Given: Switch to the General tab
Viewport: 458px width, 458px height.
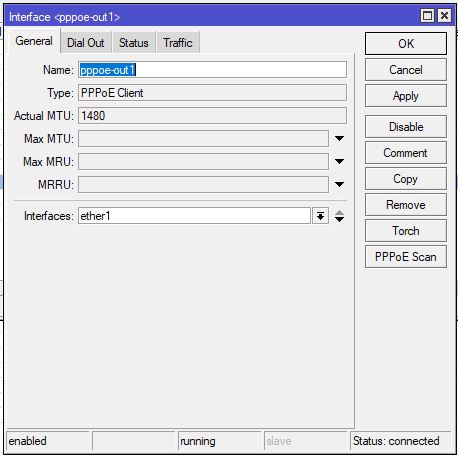Looking at the screenshot, I should point(34,41).
